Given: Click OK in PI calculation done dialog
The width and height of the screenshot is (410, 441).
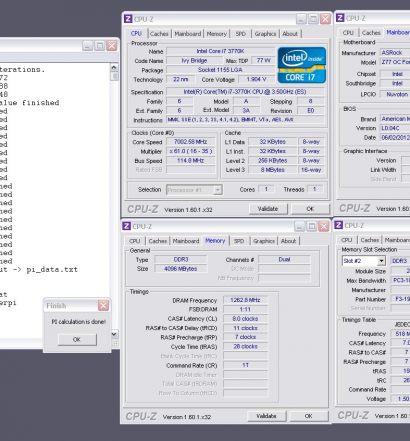Looking at the screenshot, I should tap(77, 339).
